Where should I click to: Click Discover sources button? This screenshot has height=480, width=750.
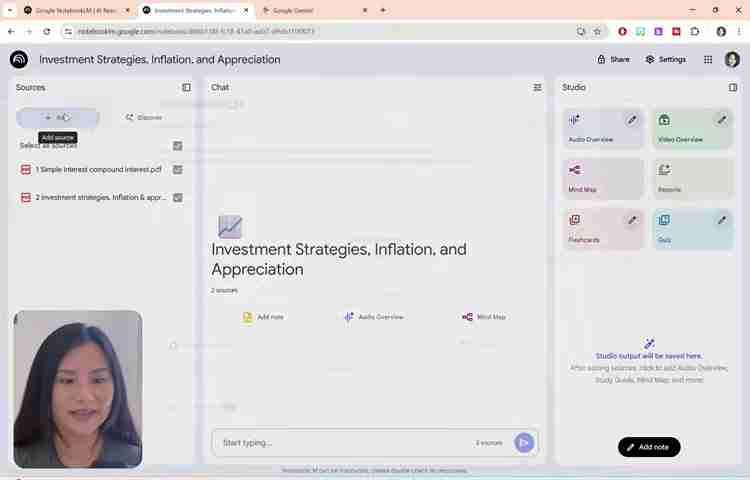[143, 118]
